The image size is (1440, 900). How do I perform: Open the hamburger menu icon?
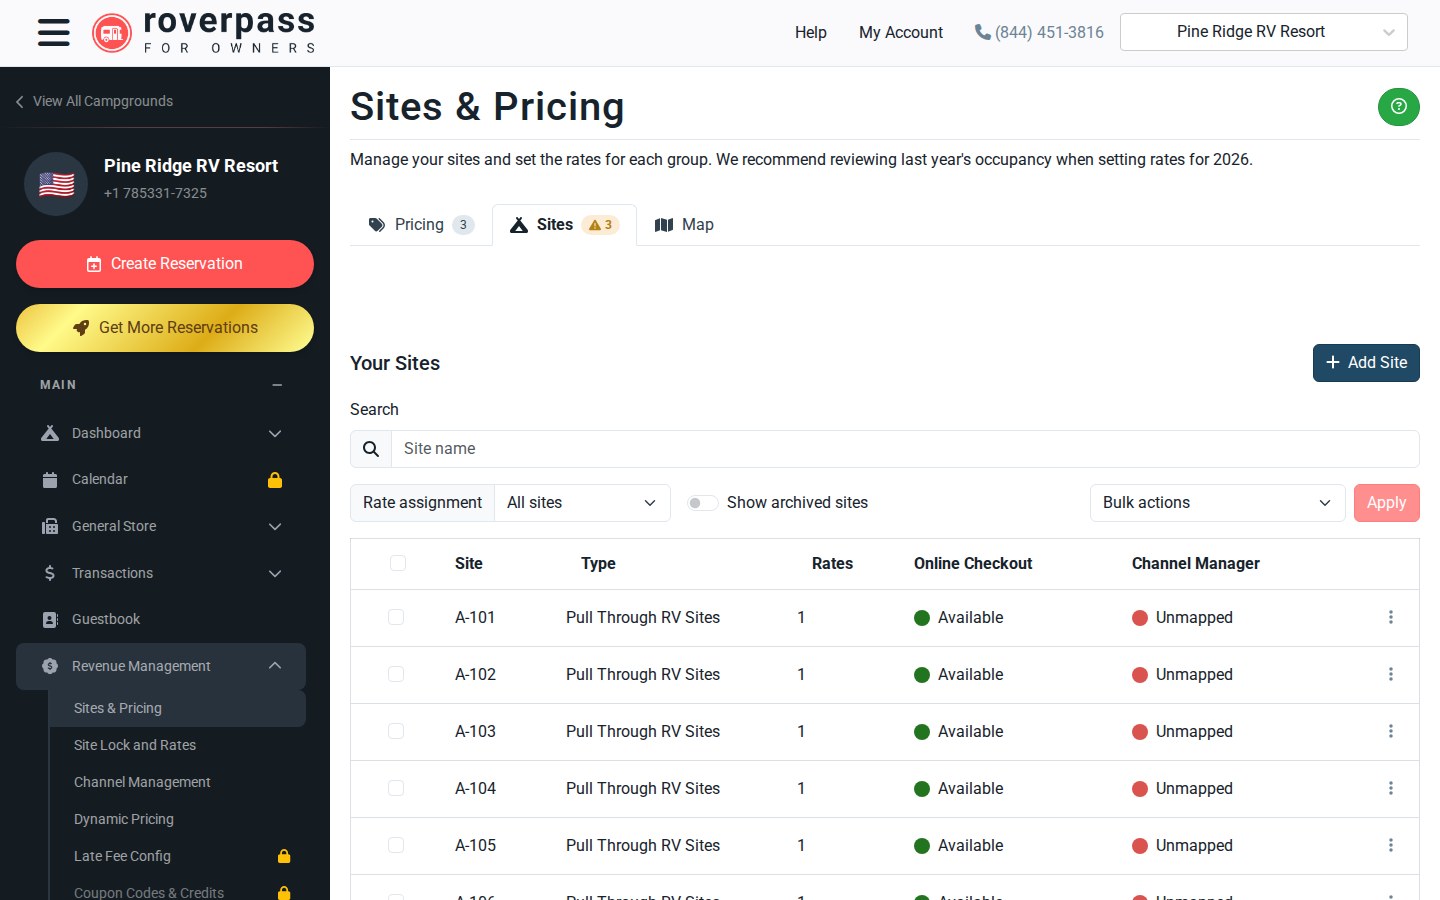pos(54,33)
